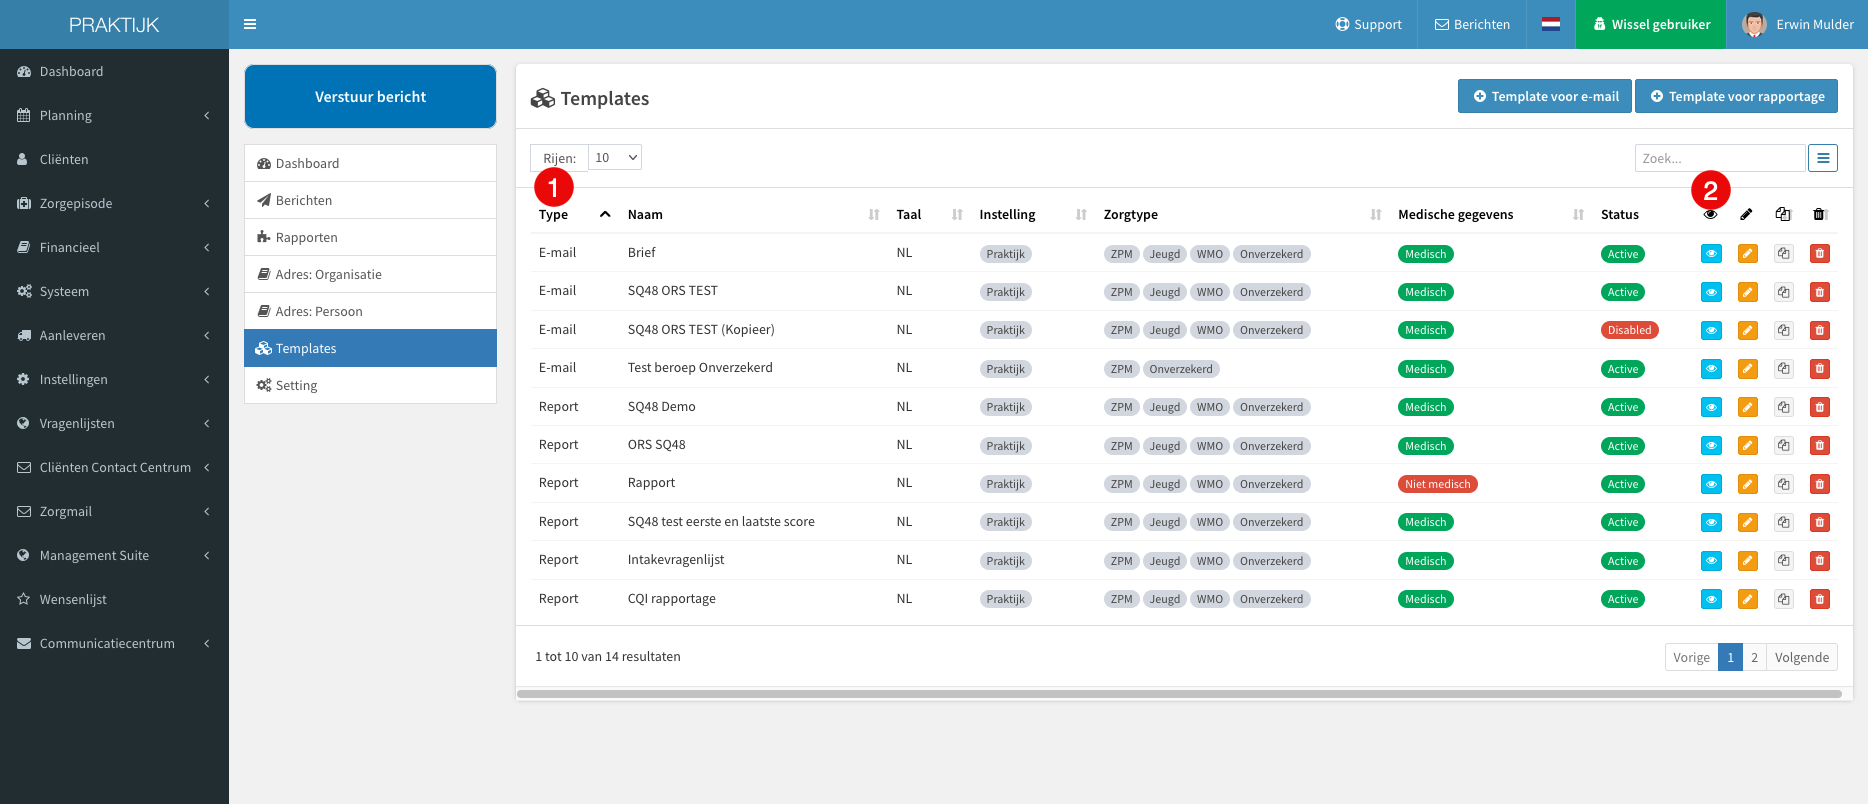Sort by the Taal column
This screenshot has height=804, width=1868.
(x=929, y=214)
